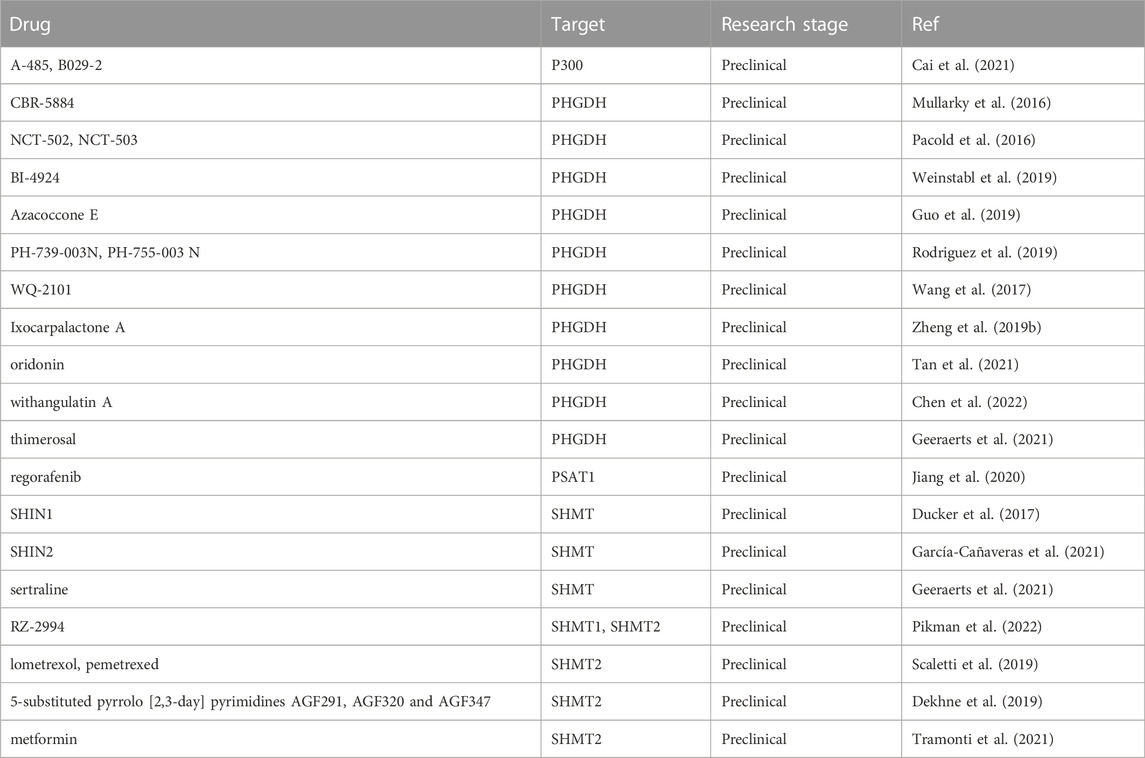The width and height of the screenshot is (1145, 758).
Task: Open Geeraerts et al. (2021) in thimerosal row
Action: (982, 440)
